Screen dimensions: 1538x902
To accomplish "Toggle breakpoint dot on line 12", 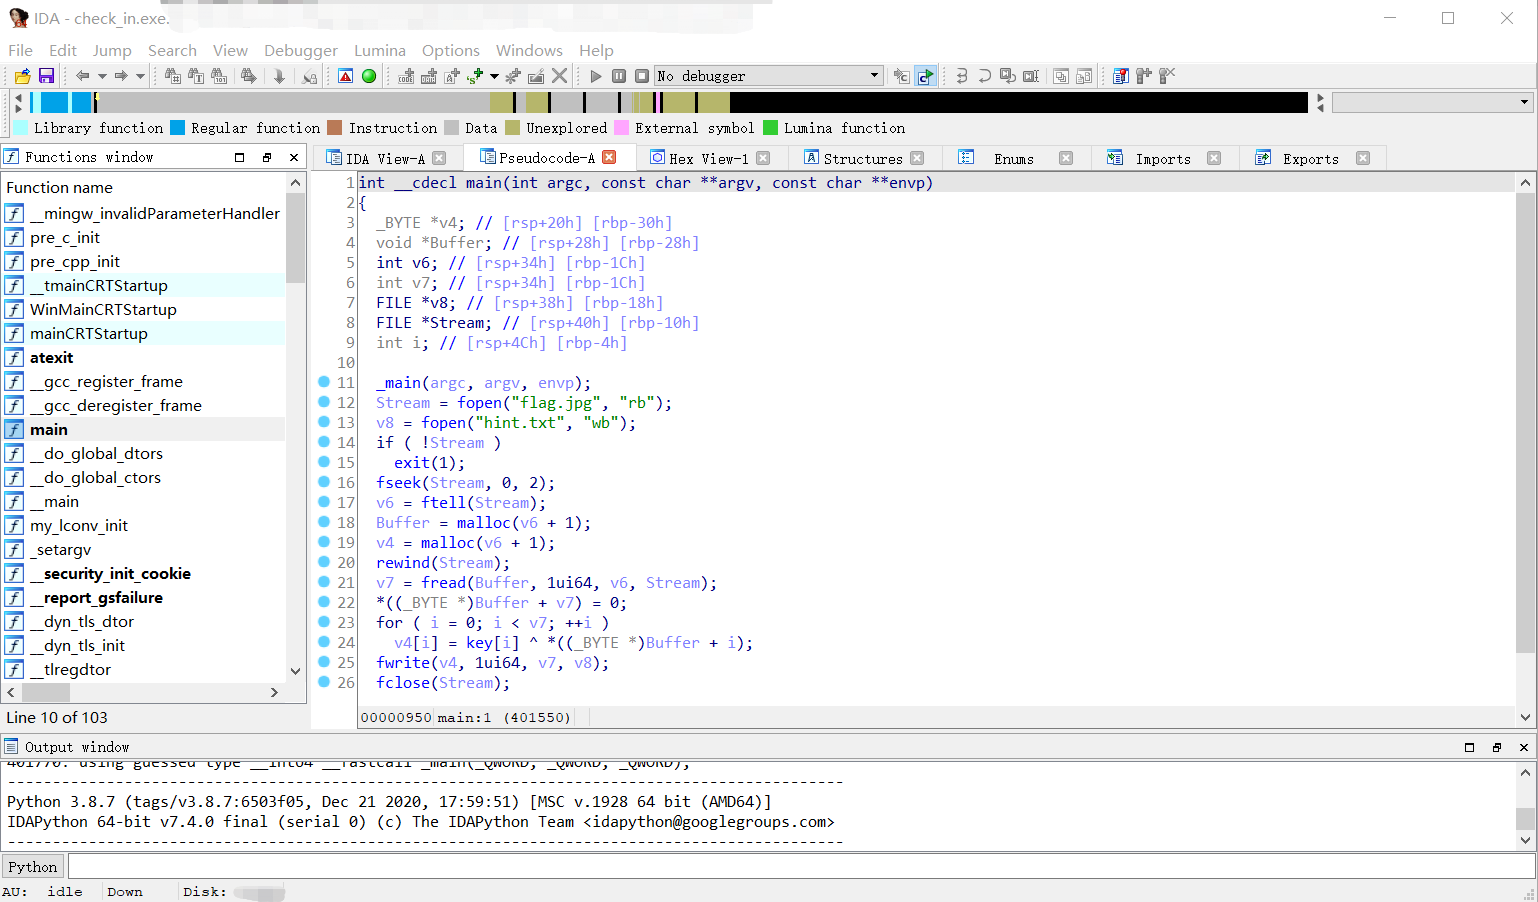I will click(x=324, y=402).
